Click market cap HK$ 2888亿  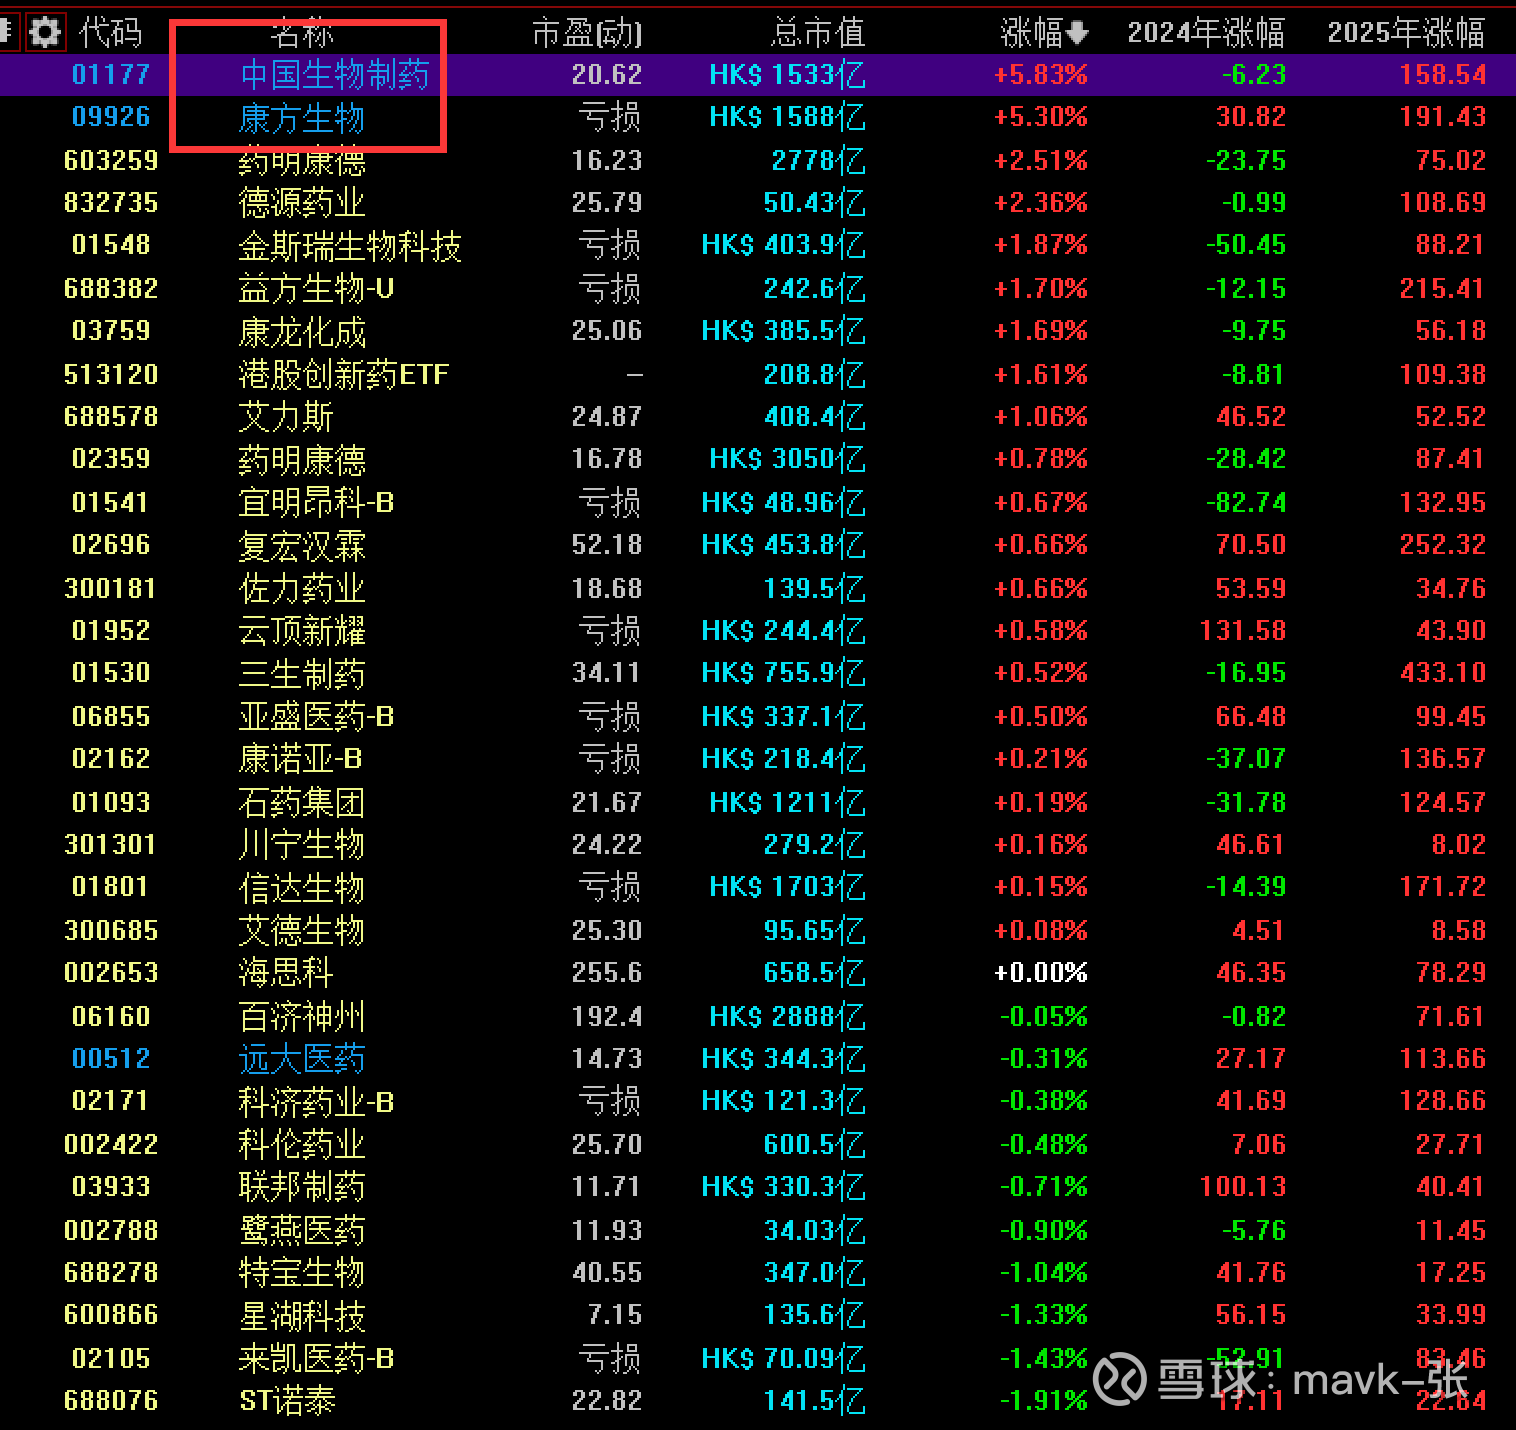coord(788,1017)
